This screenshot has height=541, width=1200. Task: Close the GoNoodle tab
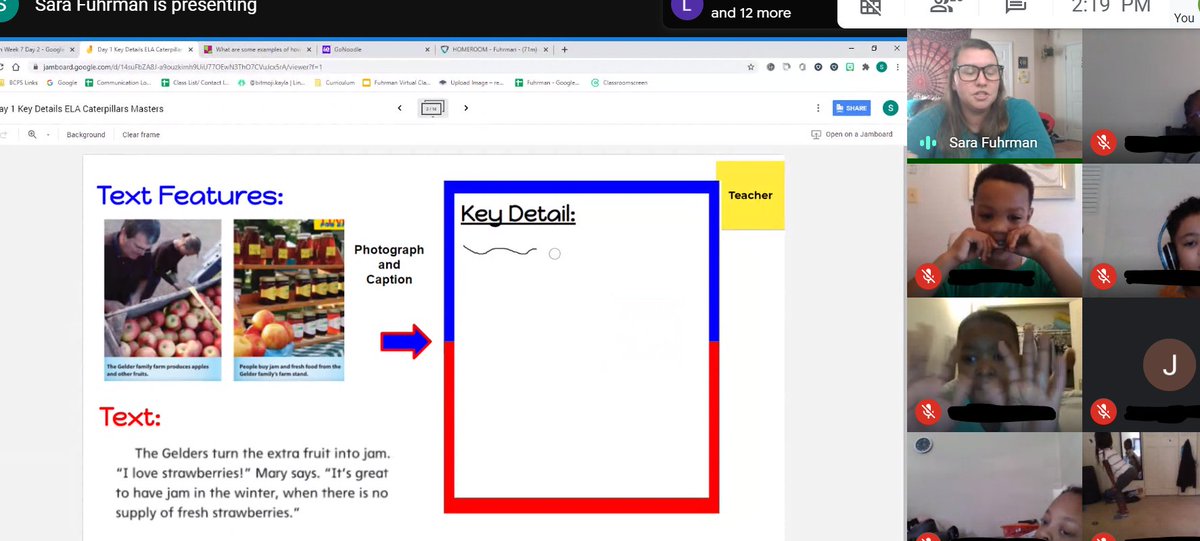(428, 49)
